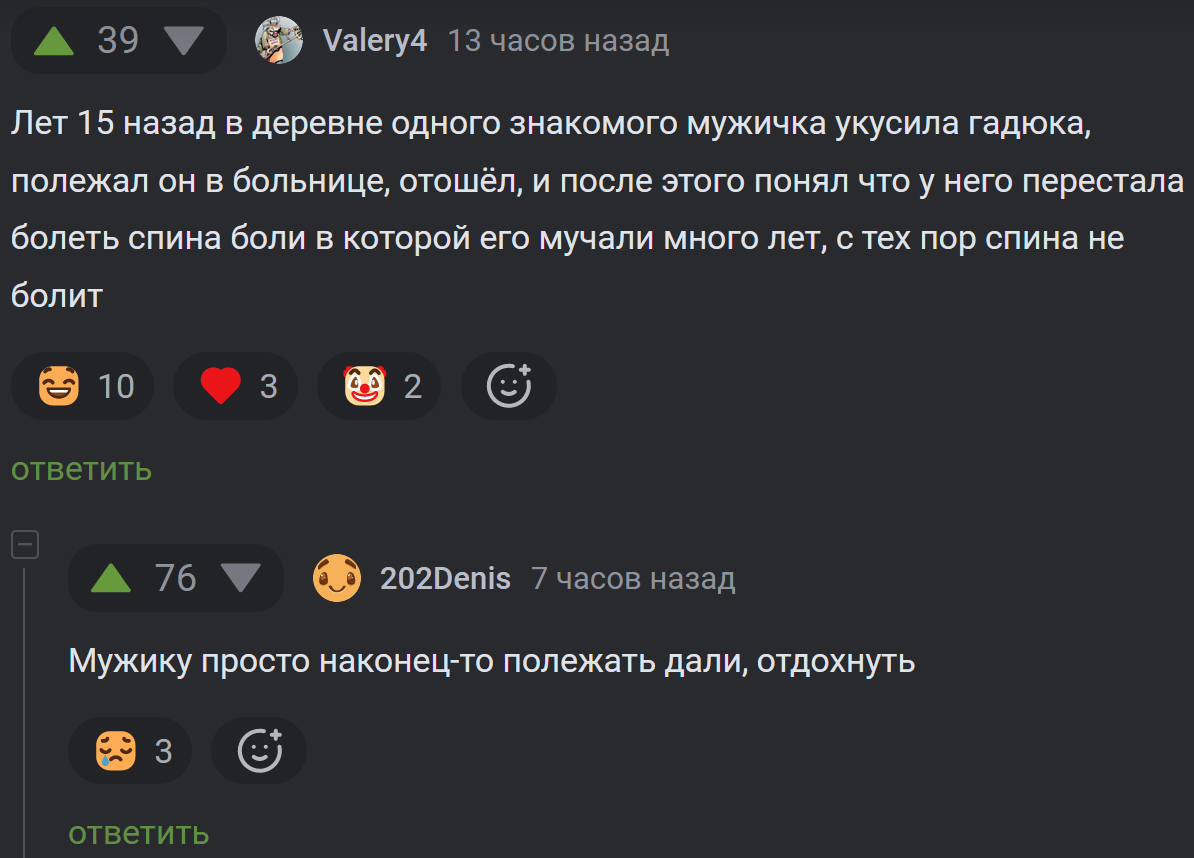The image size is (1194, 858).
Task: Open 202Denis's orange smiley avatar
Action: [337, 579]
